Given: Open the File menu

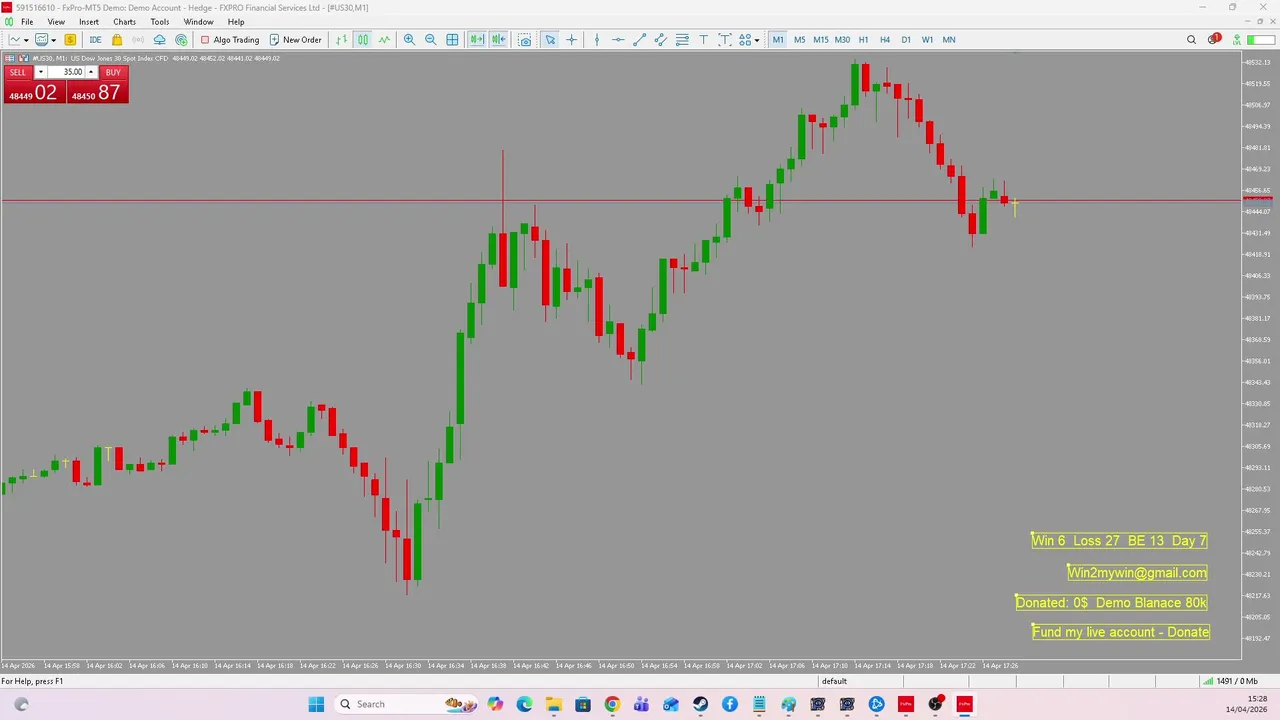Looking at the screenshot, I should click(x=27, y=22).
